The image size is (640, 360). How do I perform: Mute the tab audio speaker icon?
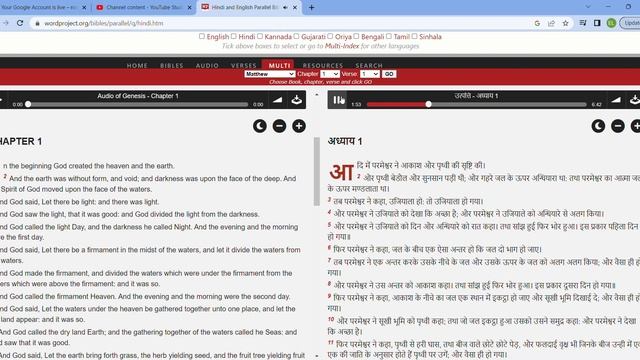(285, 7)
